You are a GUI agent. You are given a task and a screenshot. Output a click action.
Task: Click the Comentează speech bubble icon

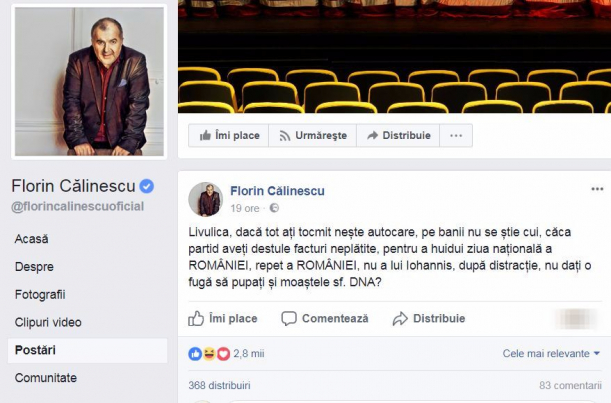coord(289,319)
